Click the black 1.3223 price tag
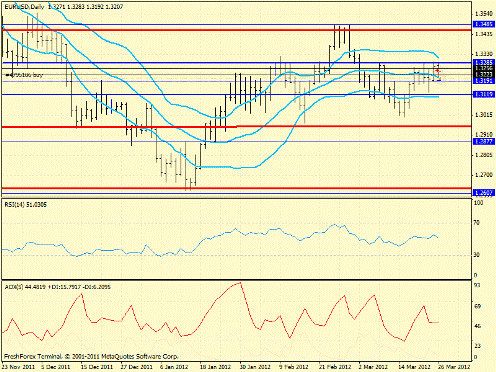496x372 pixels. (484, 74)
